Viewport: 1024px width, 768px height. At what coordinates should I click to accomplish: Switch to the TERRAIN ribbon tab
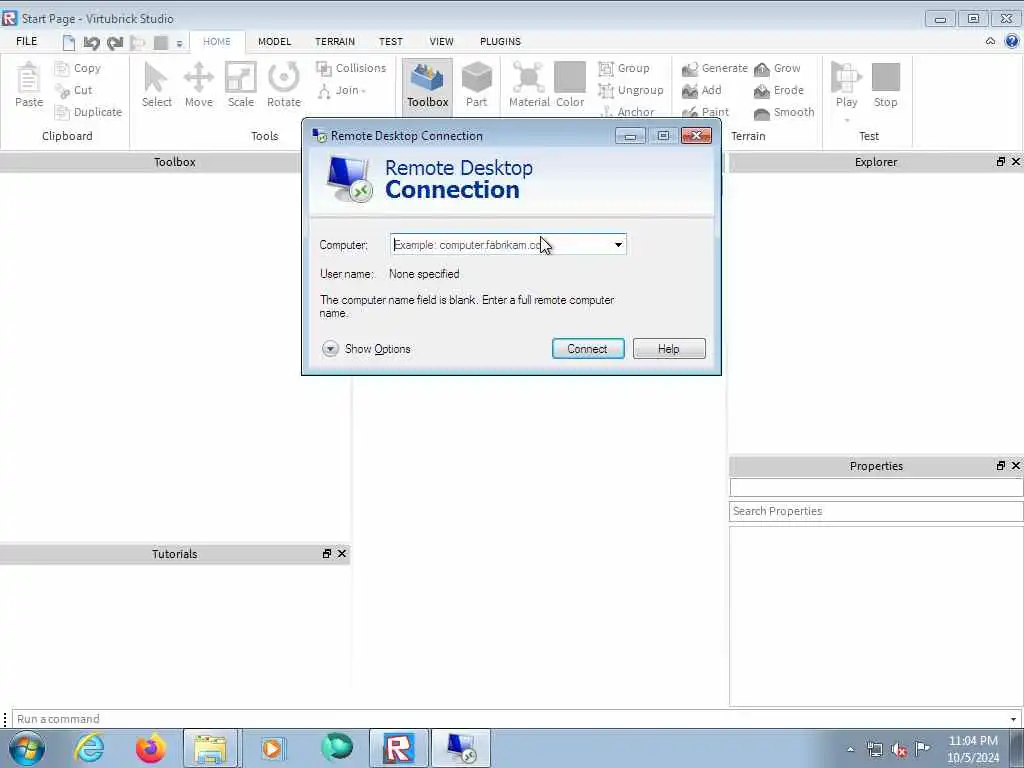[x=335, y=41]
